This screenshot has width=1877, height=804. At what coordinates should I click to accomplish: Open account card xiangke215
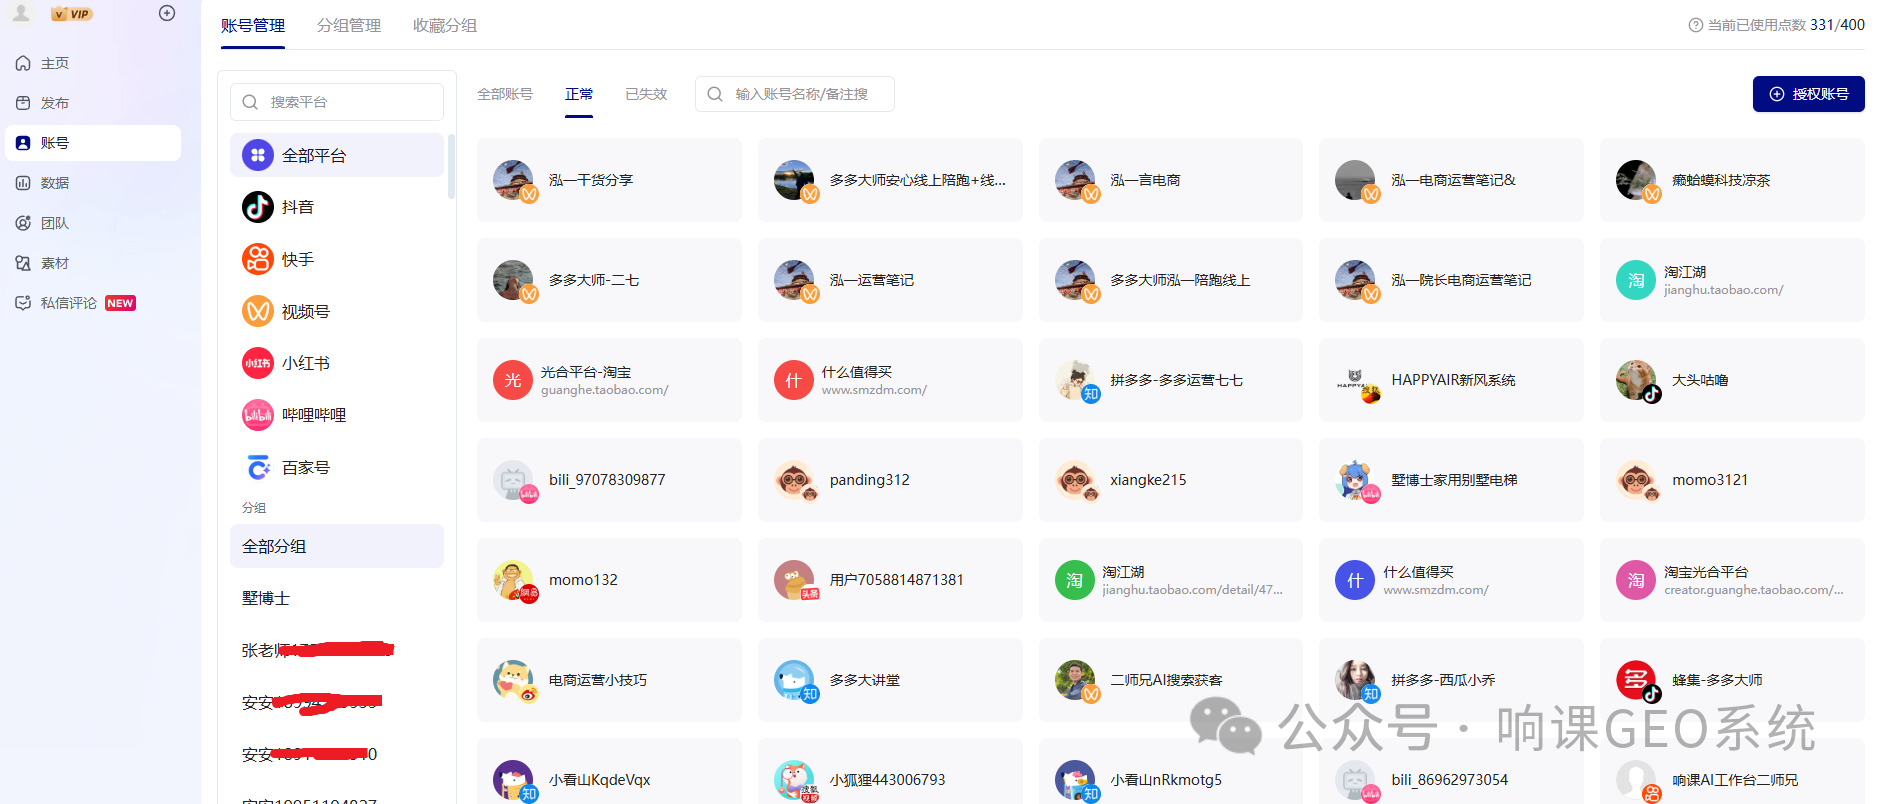(1171, 480)
